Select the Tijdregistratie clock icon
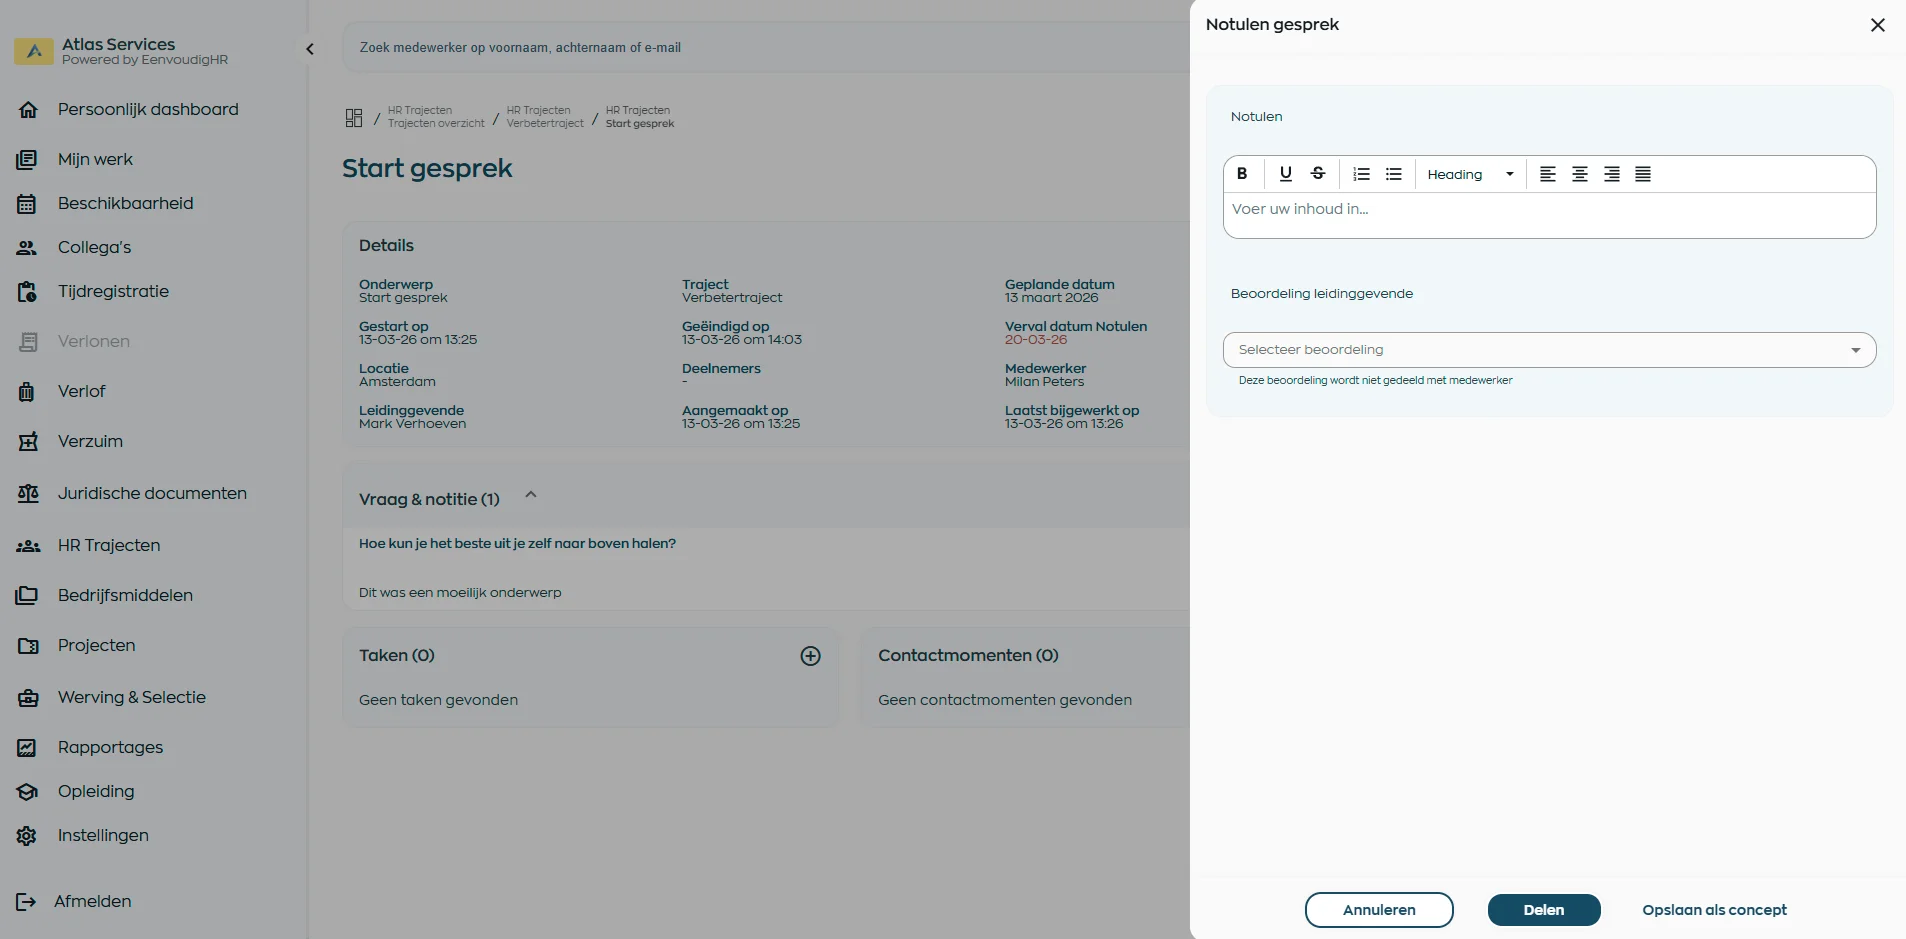The width and height of the screenshot is (1906, 939). point(27,292)
